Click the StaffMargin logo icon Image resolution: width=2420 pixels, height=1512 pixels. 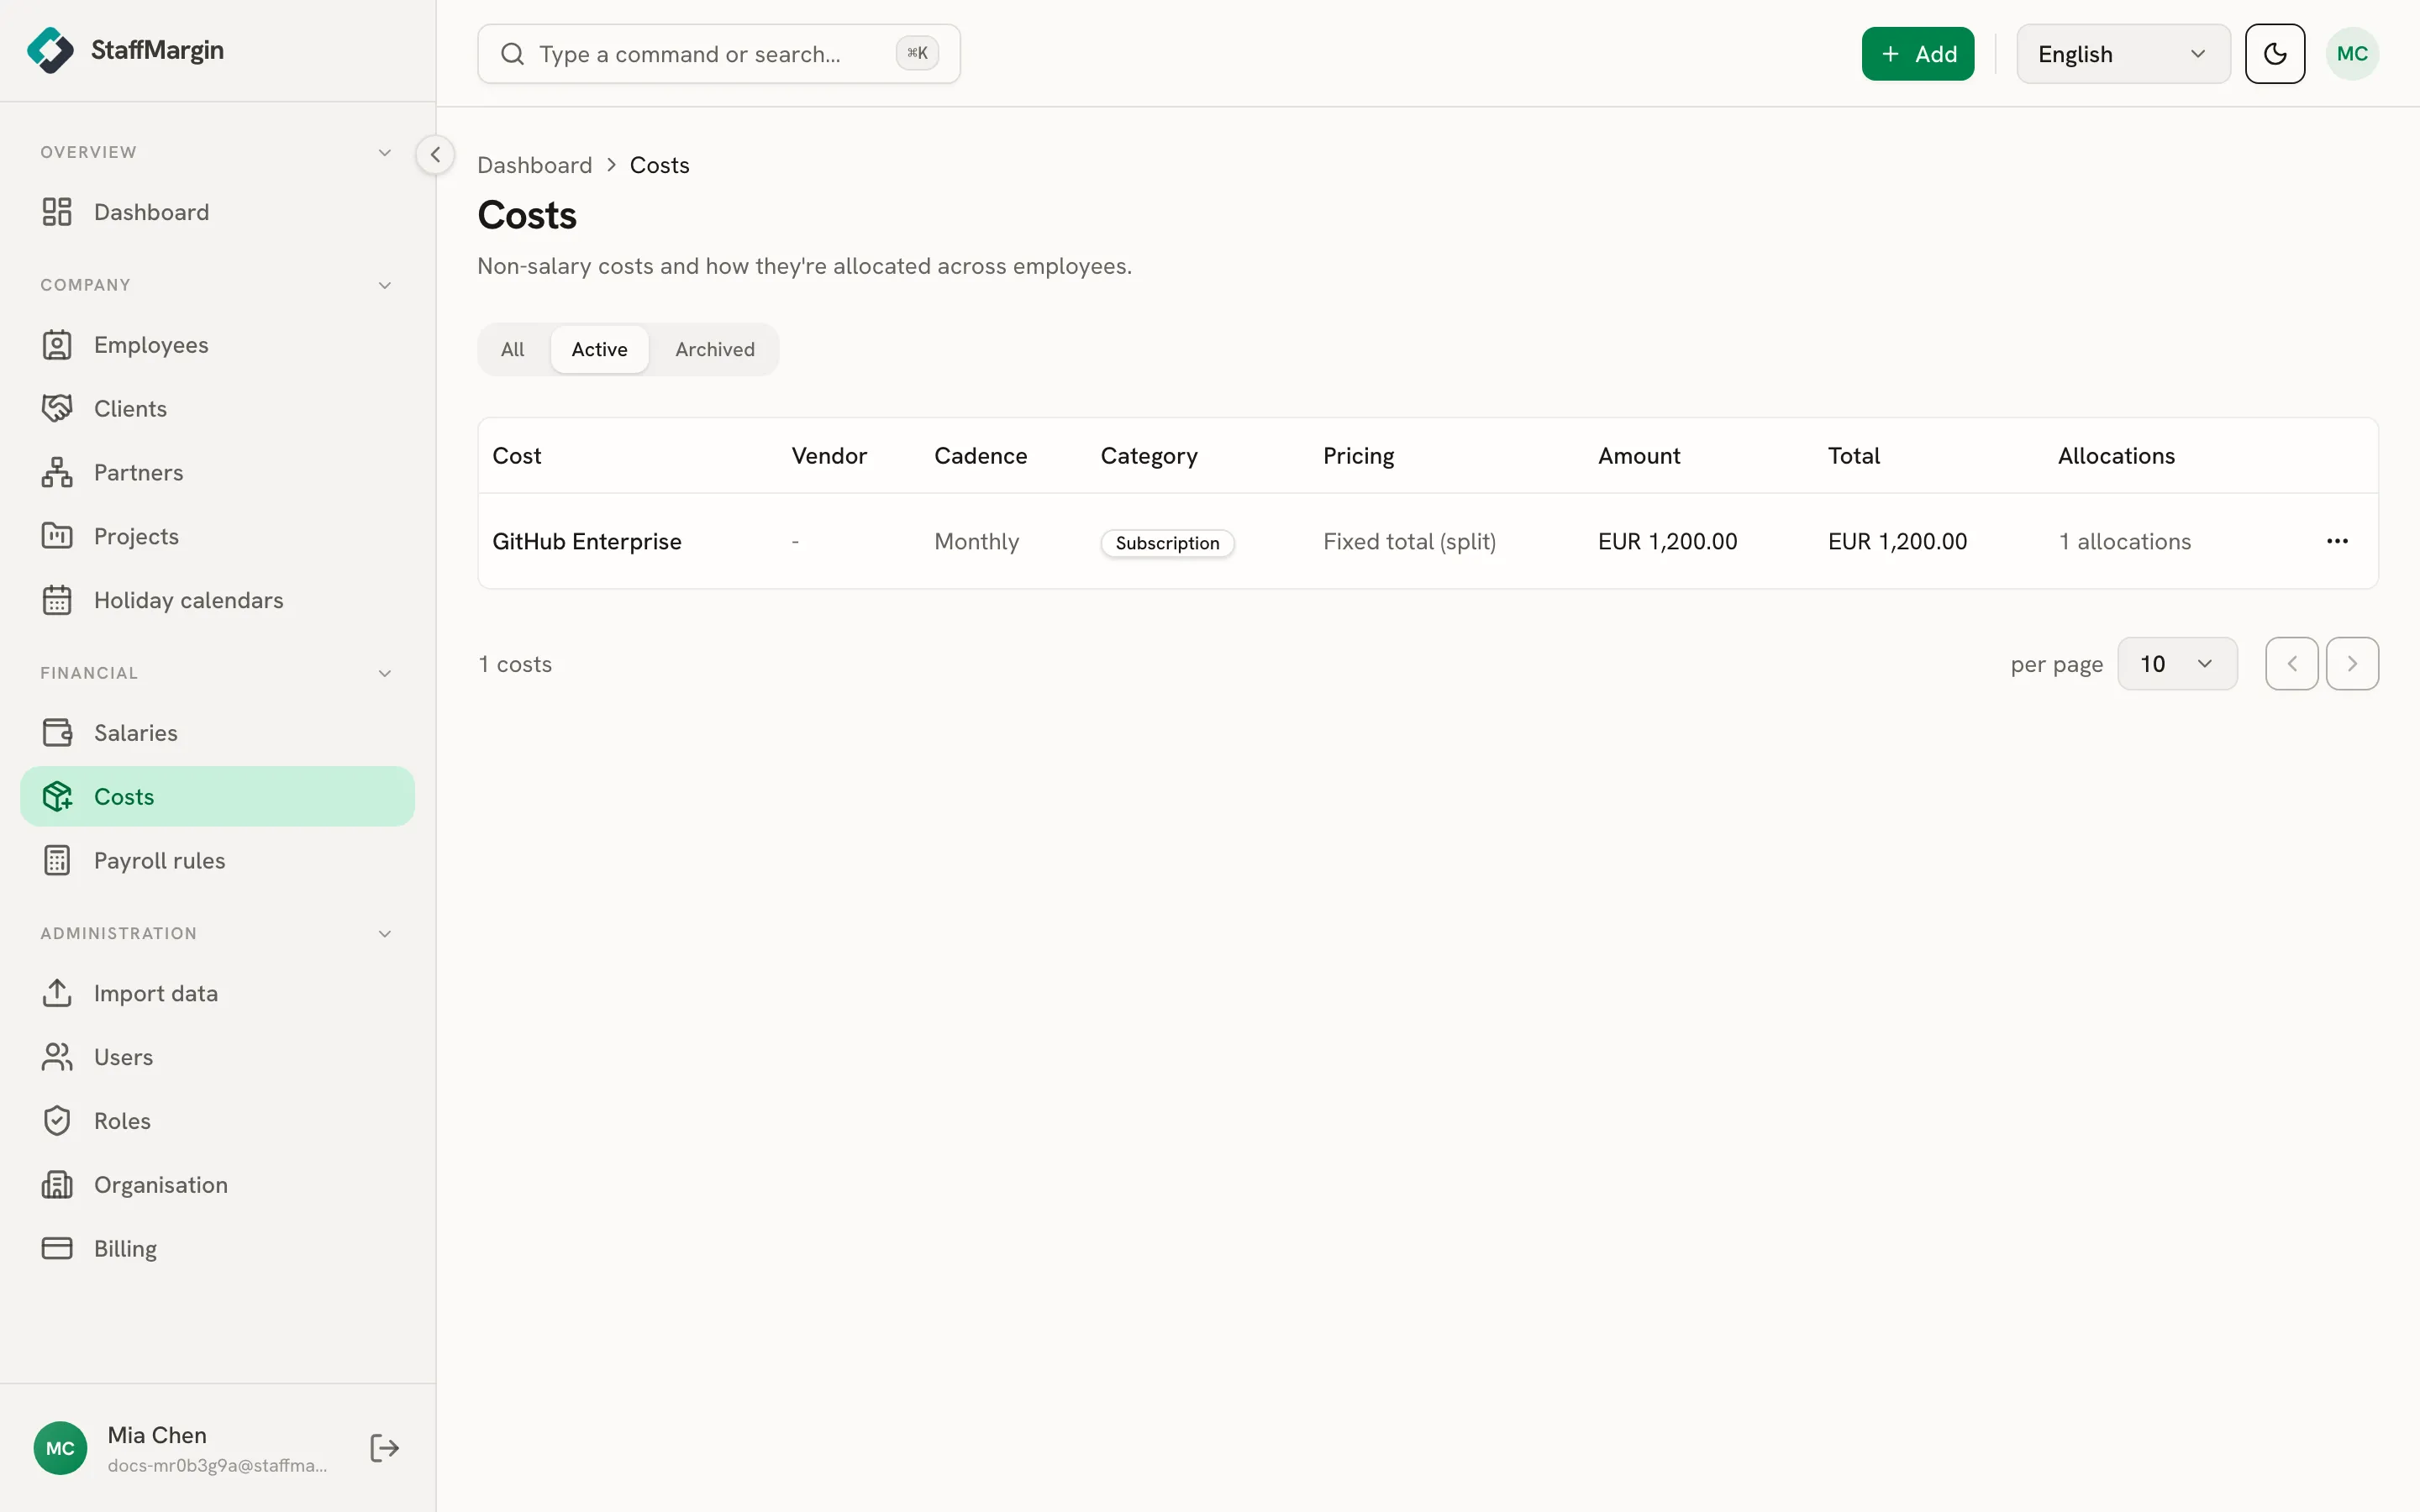click(x=50, y=50)
